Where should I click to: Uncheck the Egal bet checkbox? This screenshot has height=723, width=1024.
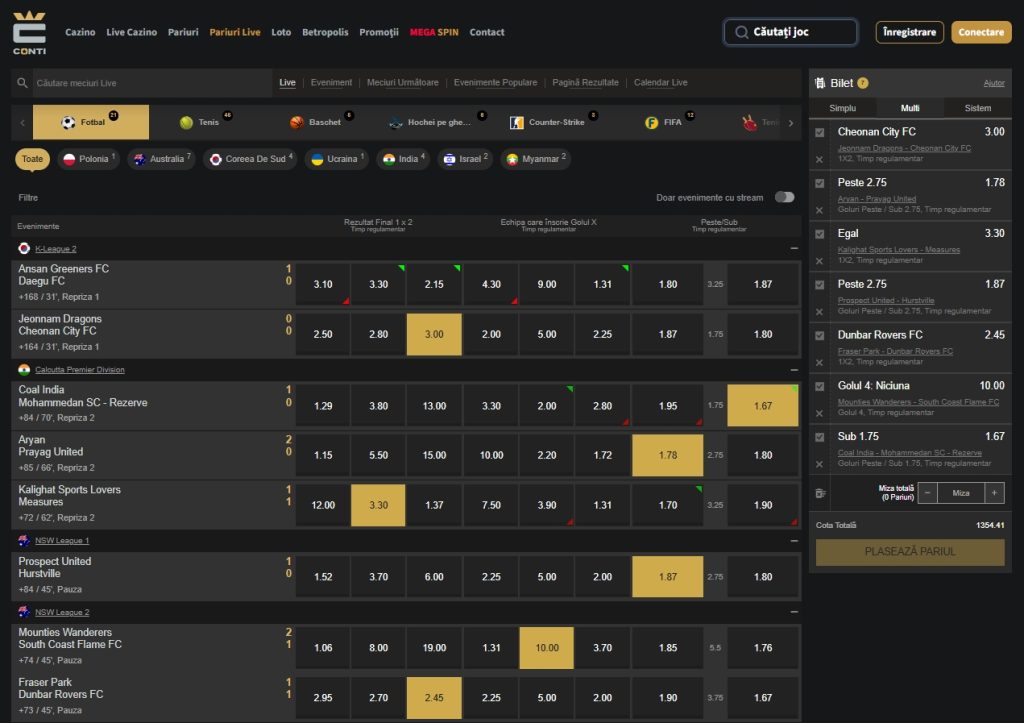(x=820, y=234)
